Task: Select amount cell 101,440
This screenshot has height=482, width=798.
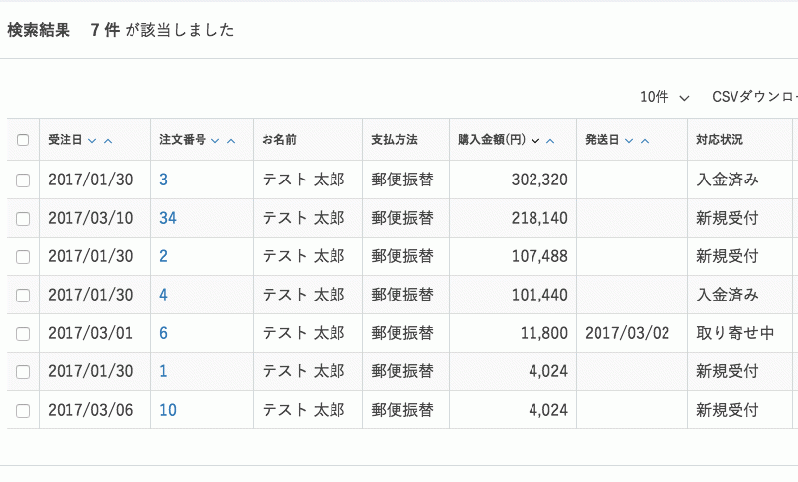Action: (x=539, y=295)
